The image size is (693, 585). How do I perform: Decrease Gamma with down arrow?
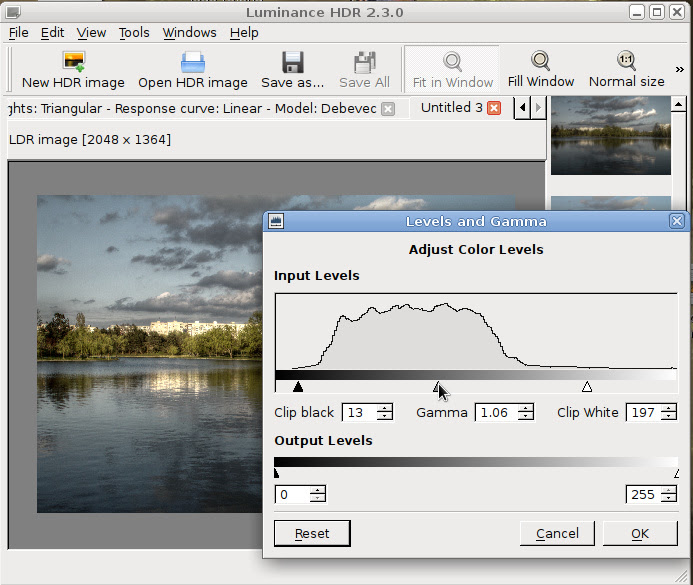525,417
